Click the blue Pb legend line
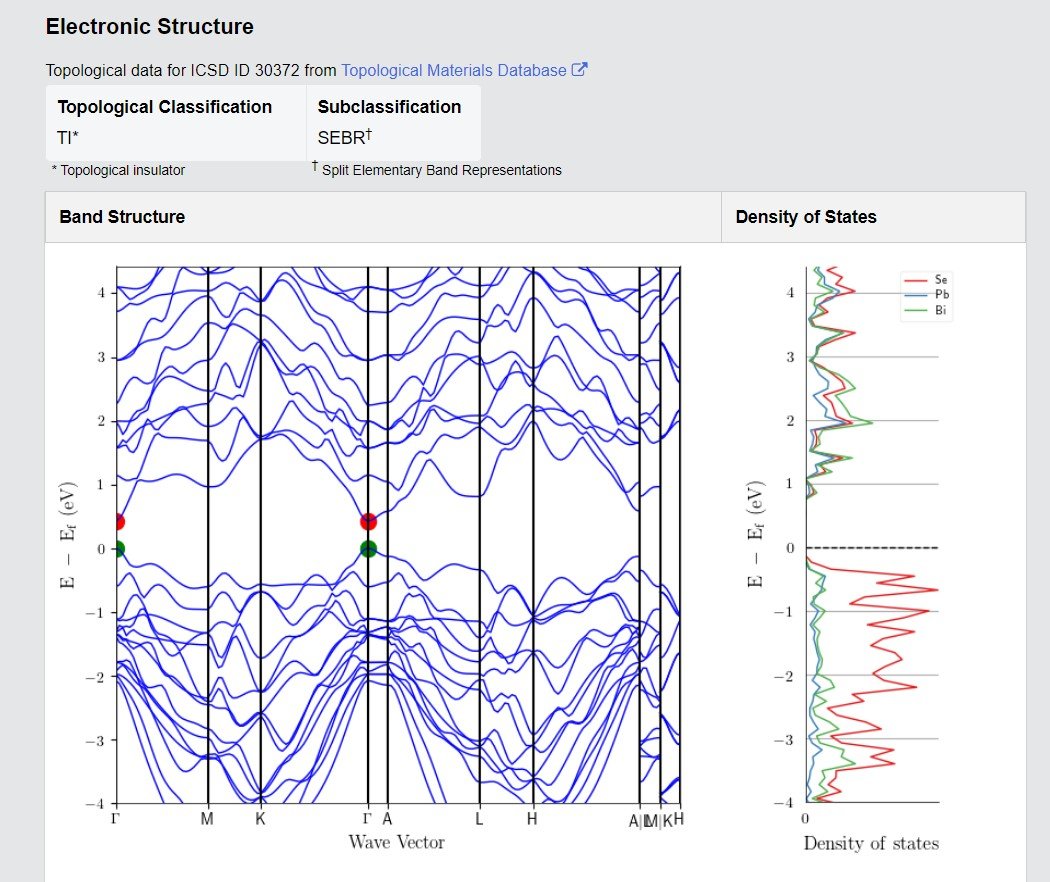1050x882 pixels. (915, 295)
